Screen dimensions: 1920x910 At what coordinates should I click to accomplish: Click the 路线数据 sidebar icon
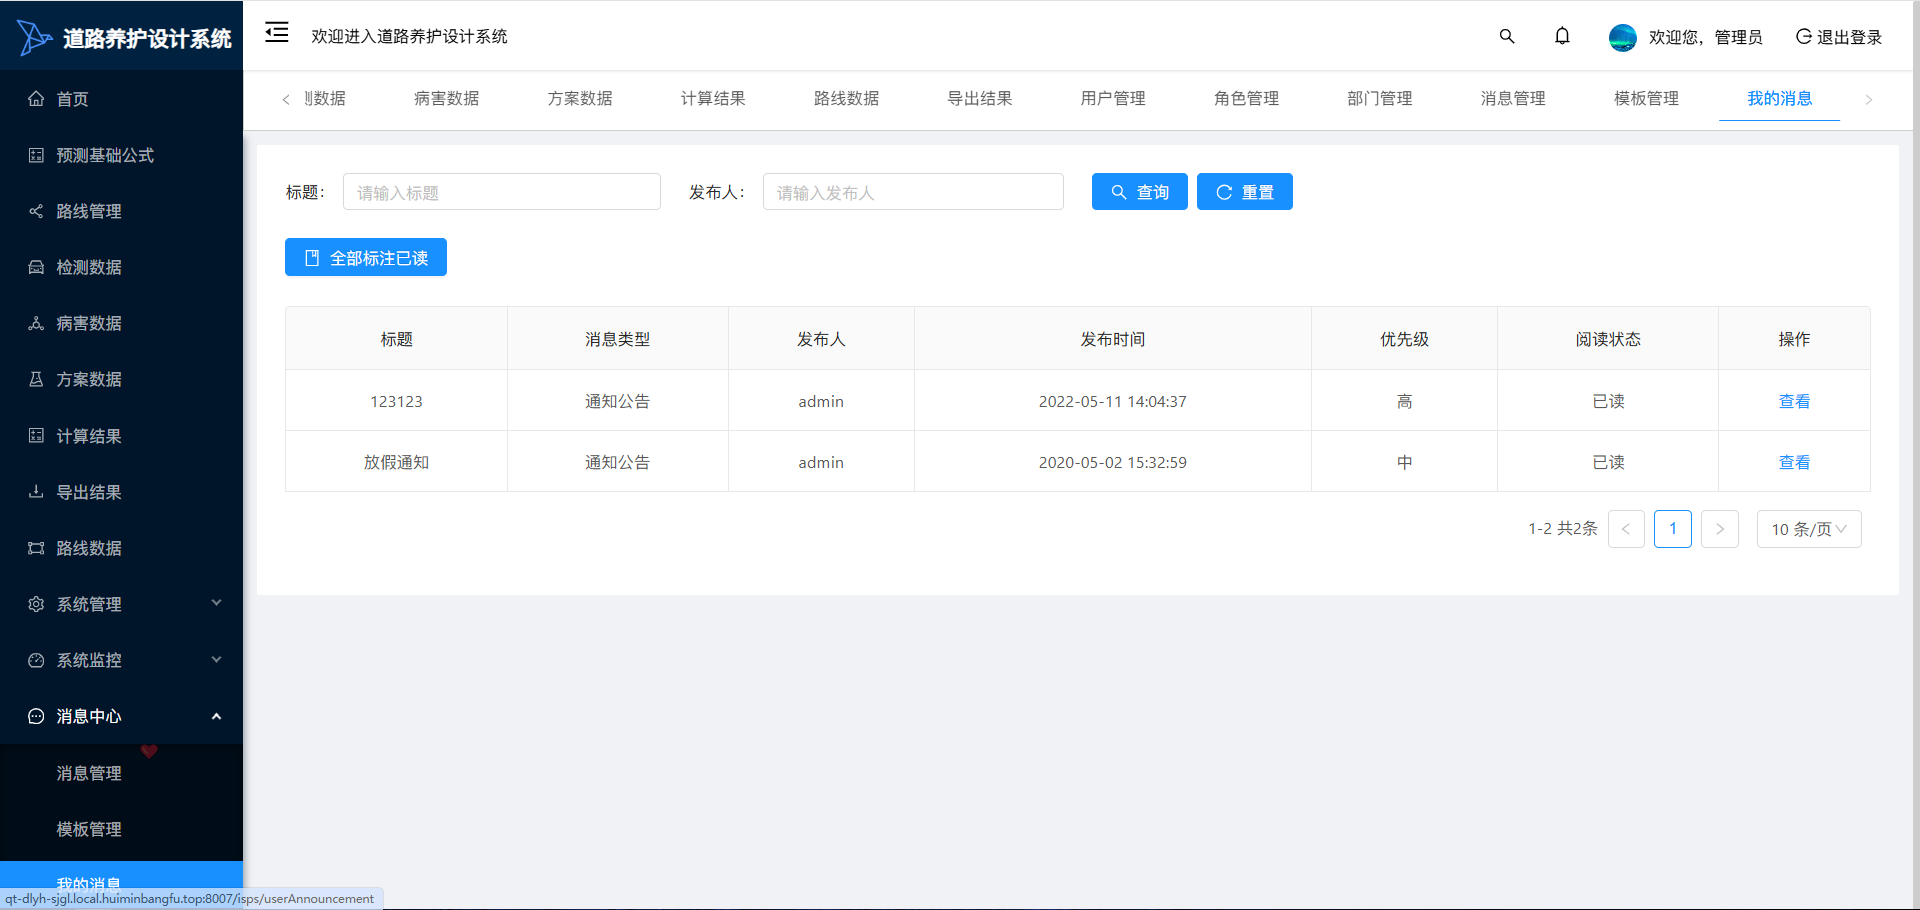tap(36, 548)
